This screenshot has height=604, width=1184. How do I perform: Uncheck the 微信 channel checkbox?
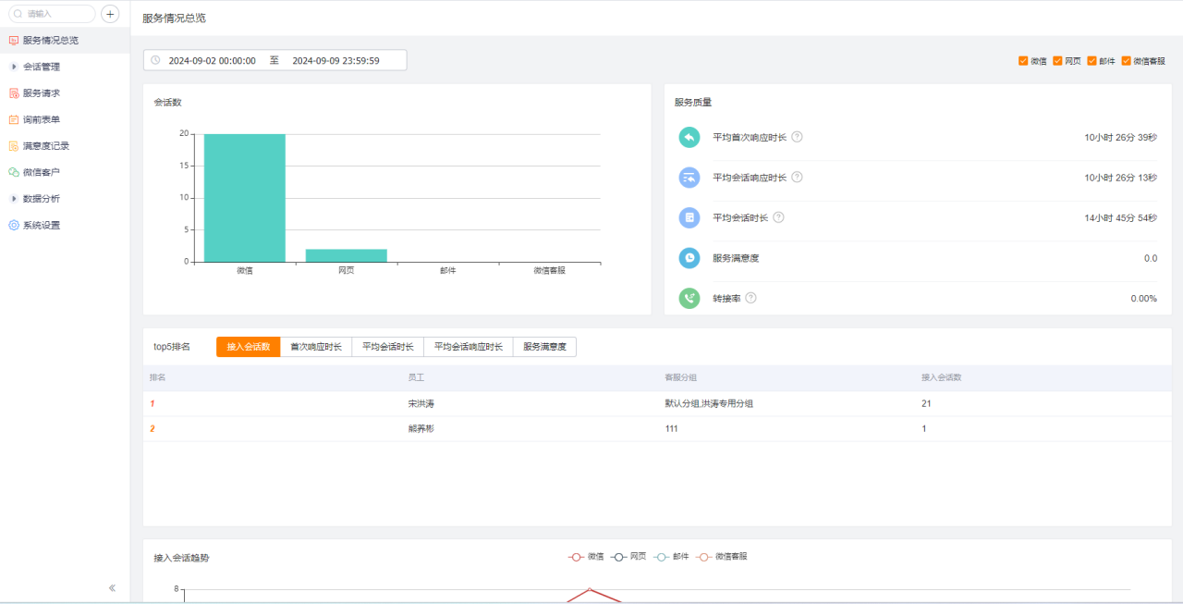[1023, 61]
